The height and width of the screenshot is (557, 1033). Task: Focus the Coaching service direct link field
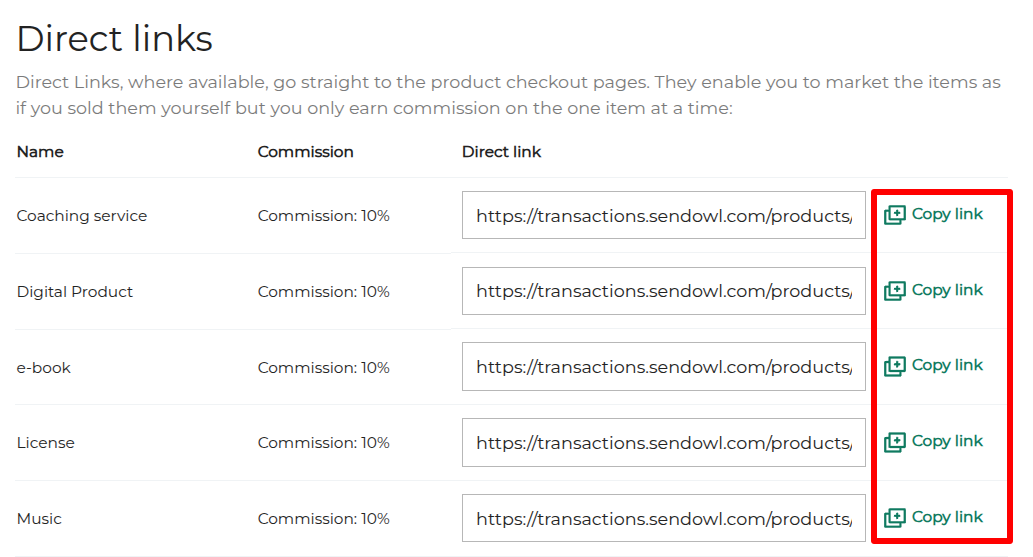coord(663,215)
